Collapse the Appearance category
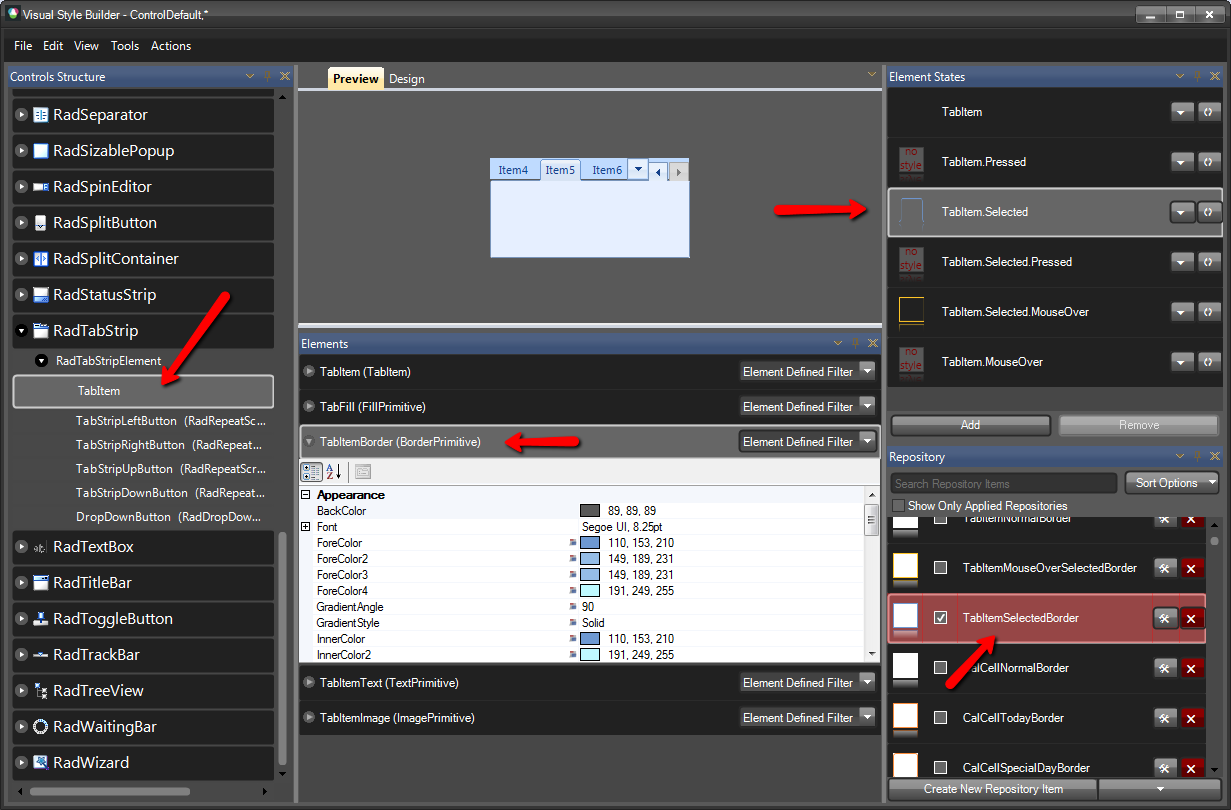Image resolution: width=1231 pixels, height=810 pixels. (x=306, y=495)
